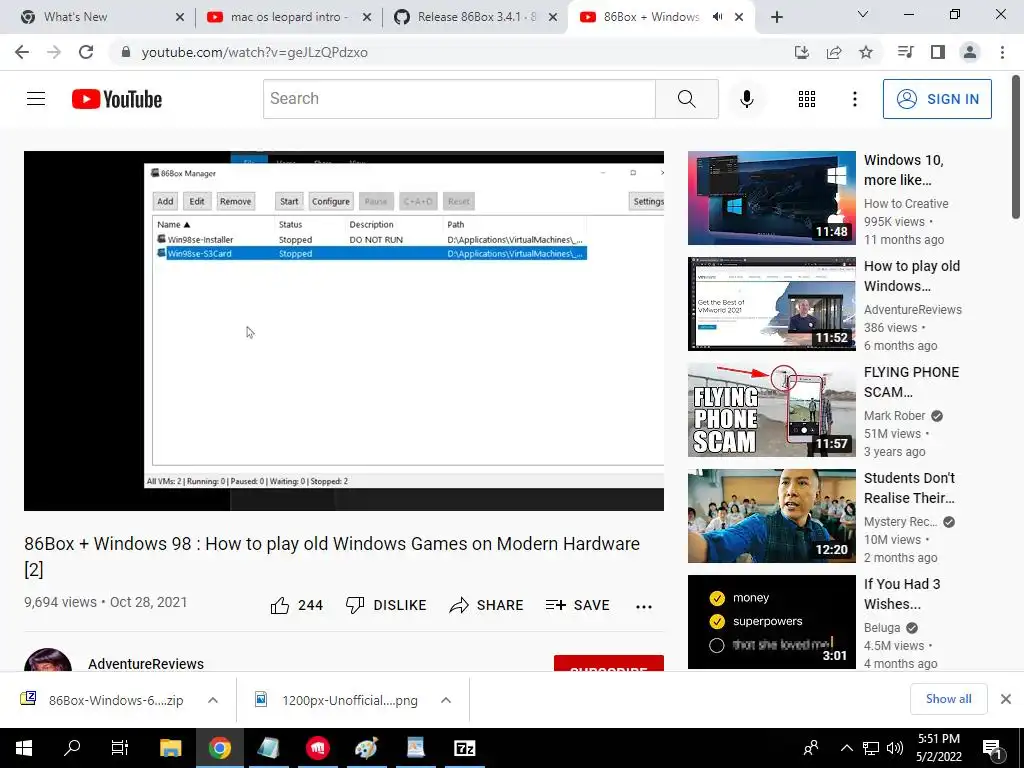
Task: Click the address bar URL
Action: pos(255,52)
